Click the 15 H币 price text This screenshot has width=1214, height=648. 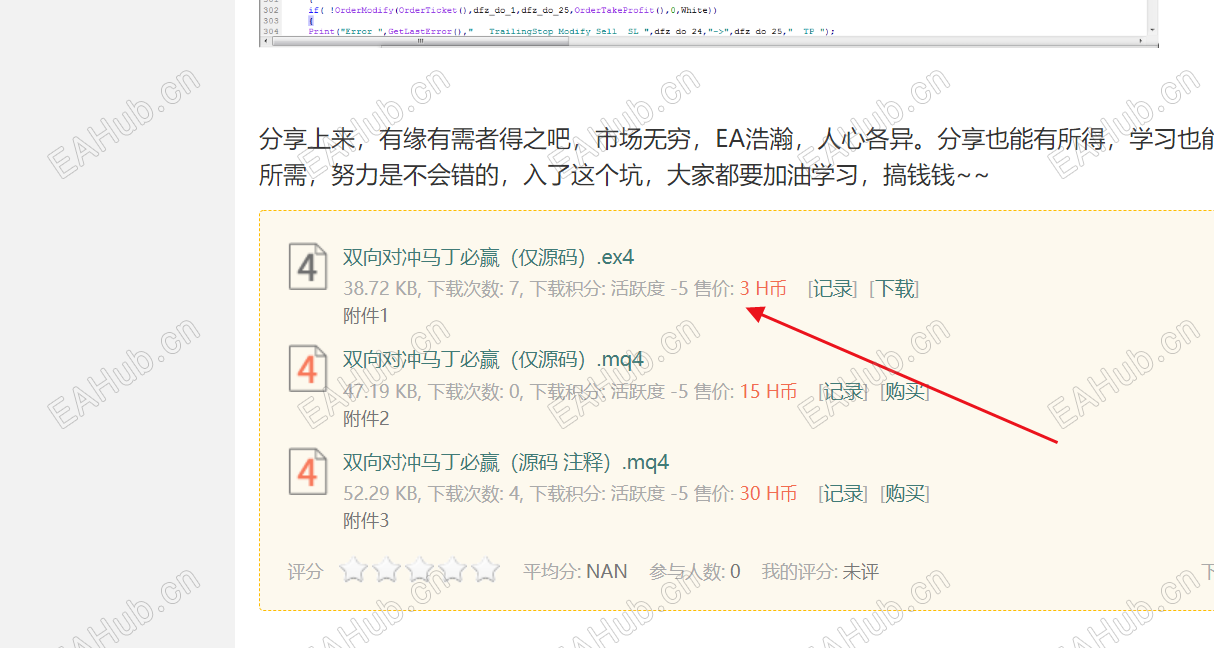(x=768, y=391)
